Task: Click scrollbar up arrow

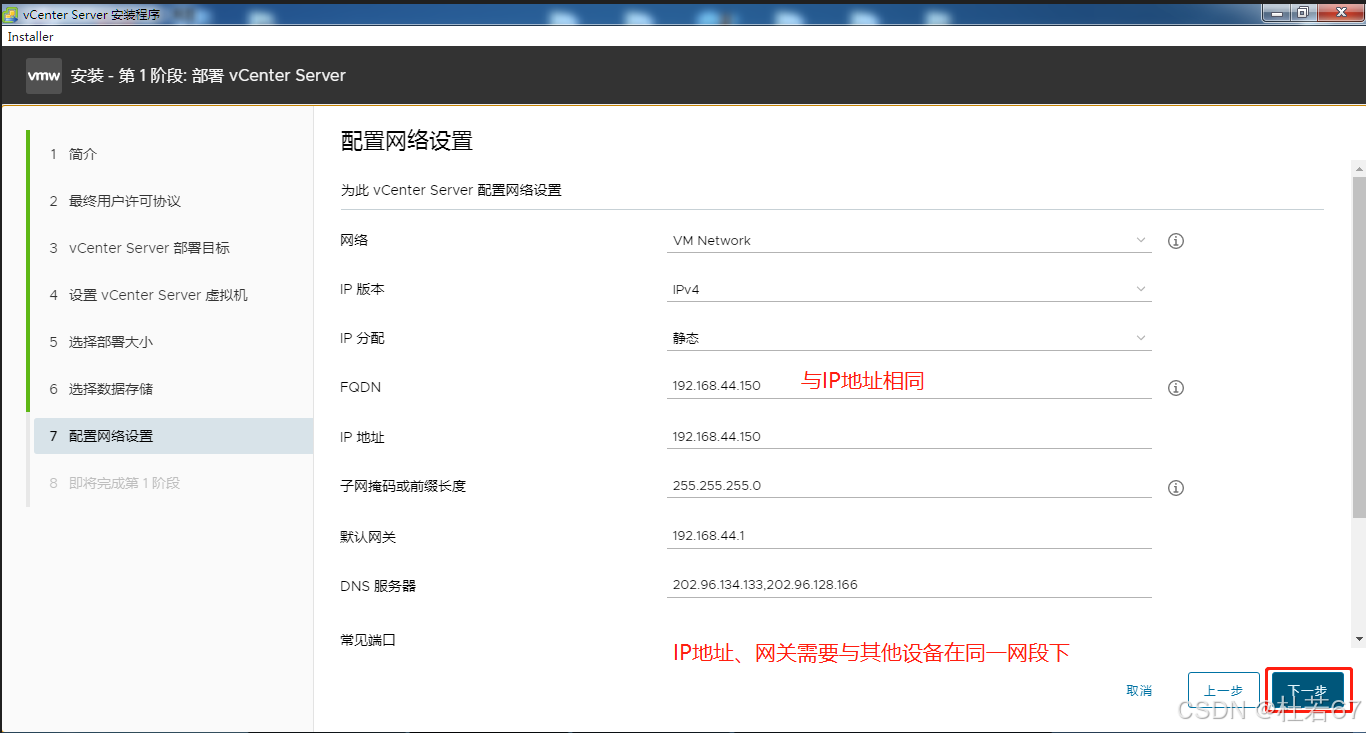Action: (1359, 168)
